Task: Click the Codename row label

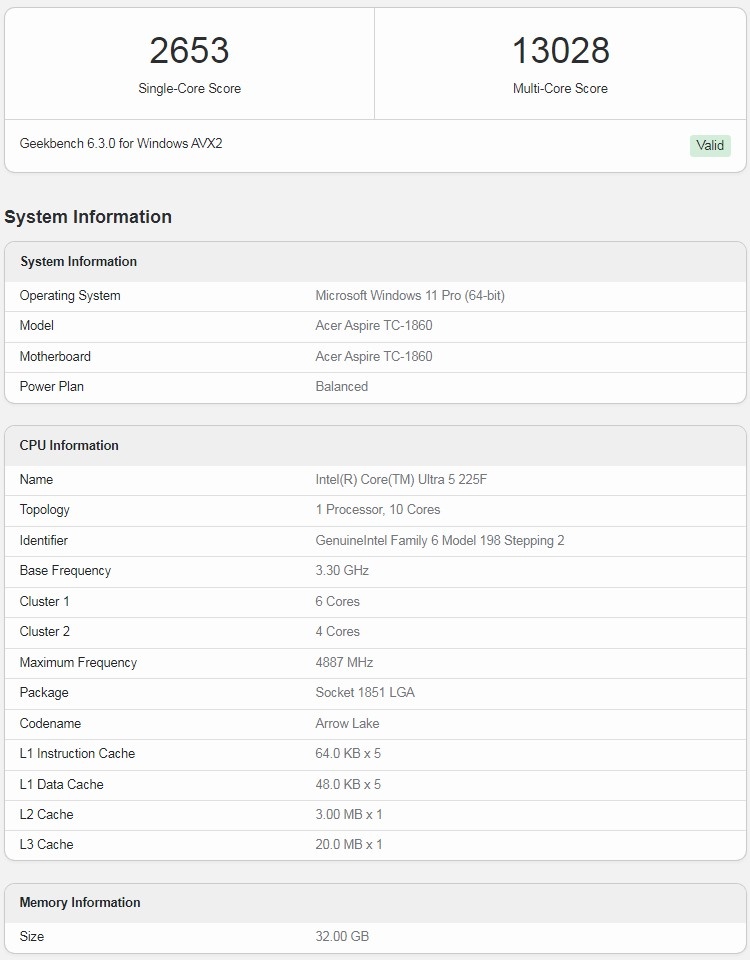Action: [50, 723]
